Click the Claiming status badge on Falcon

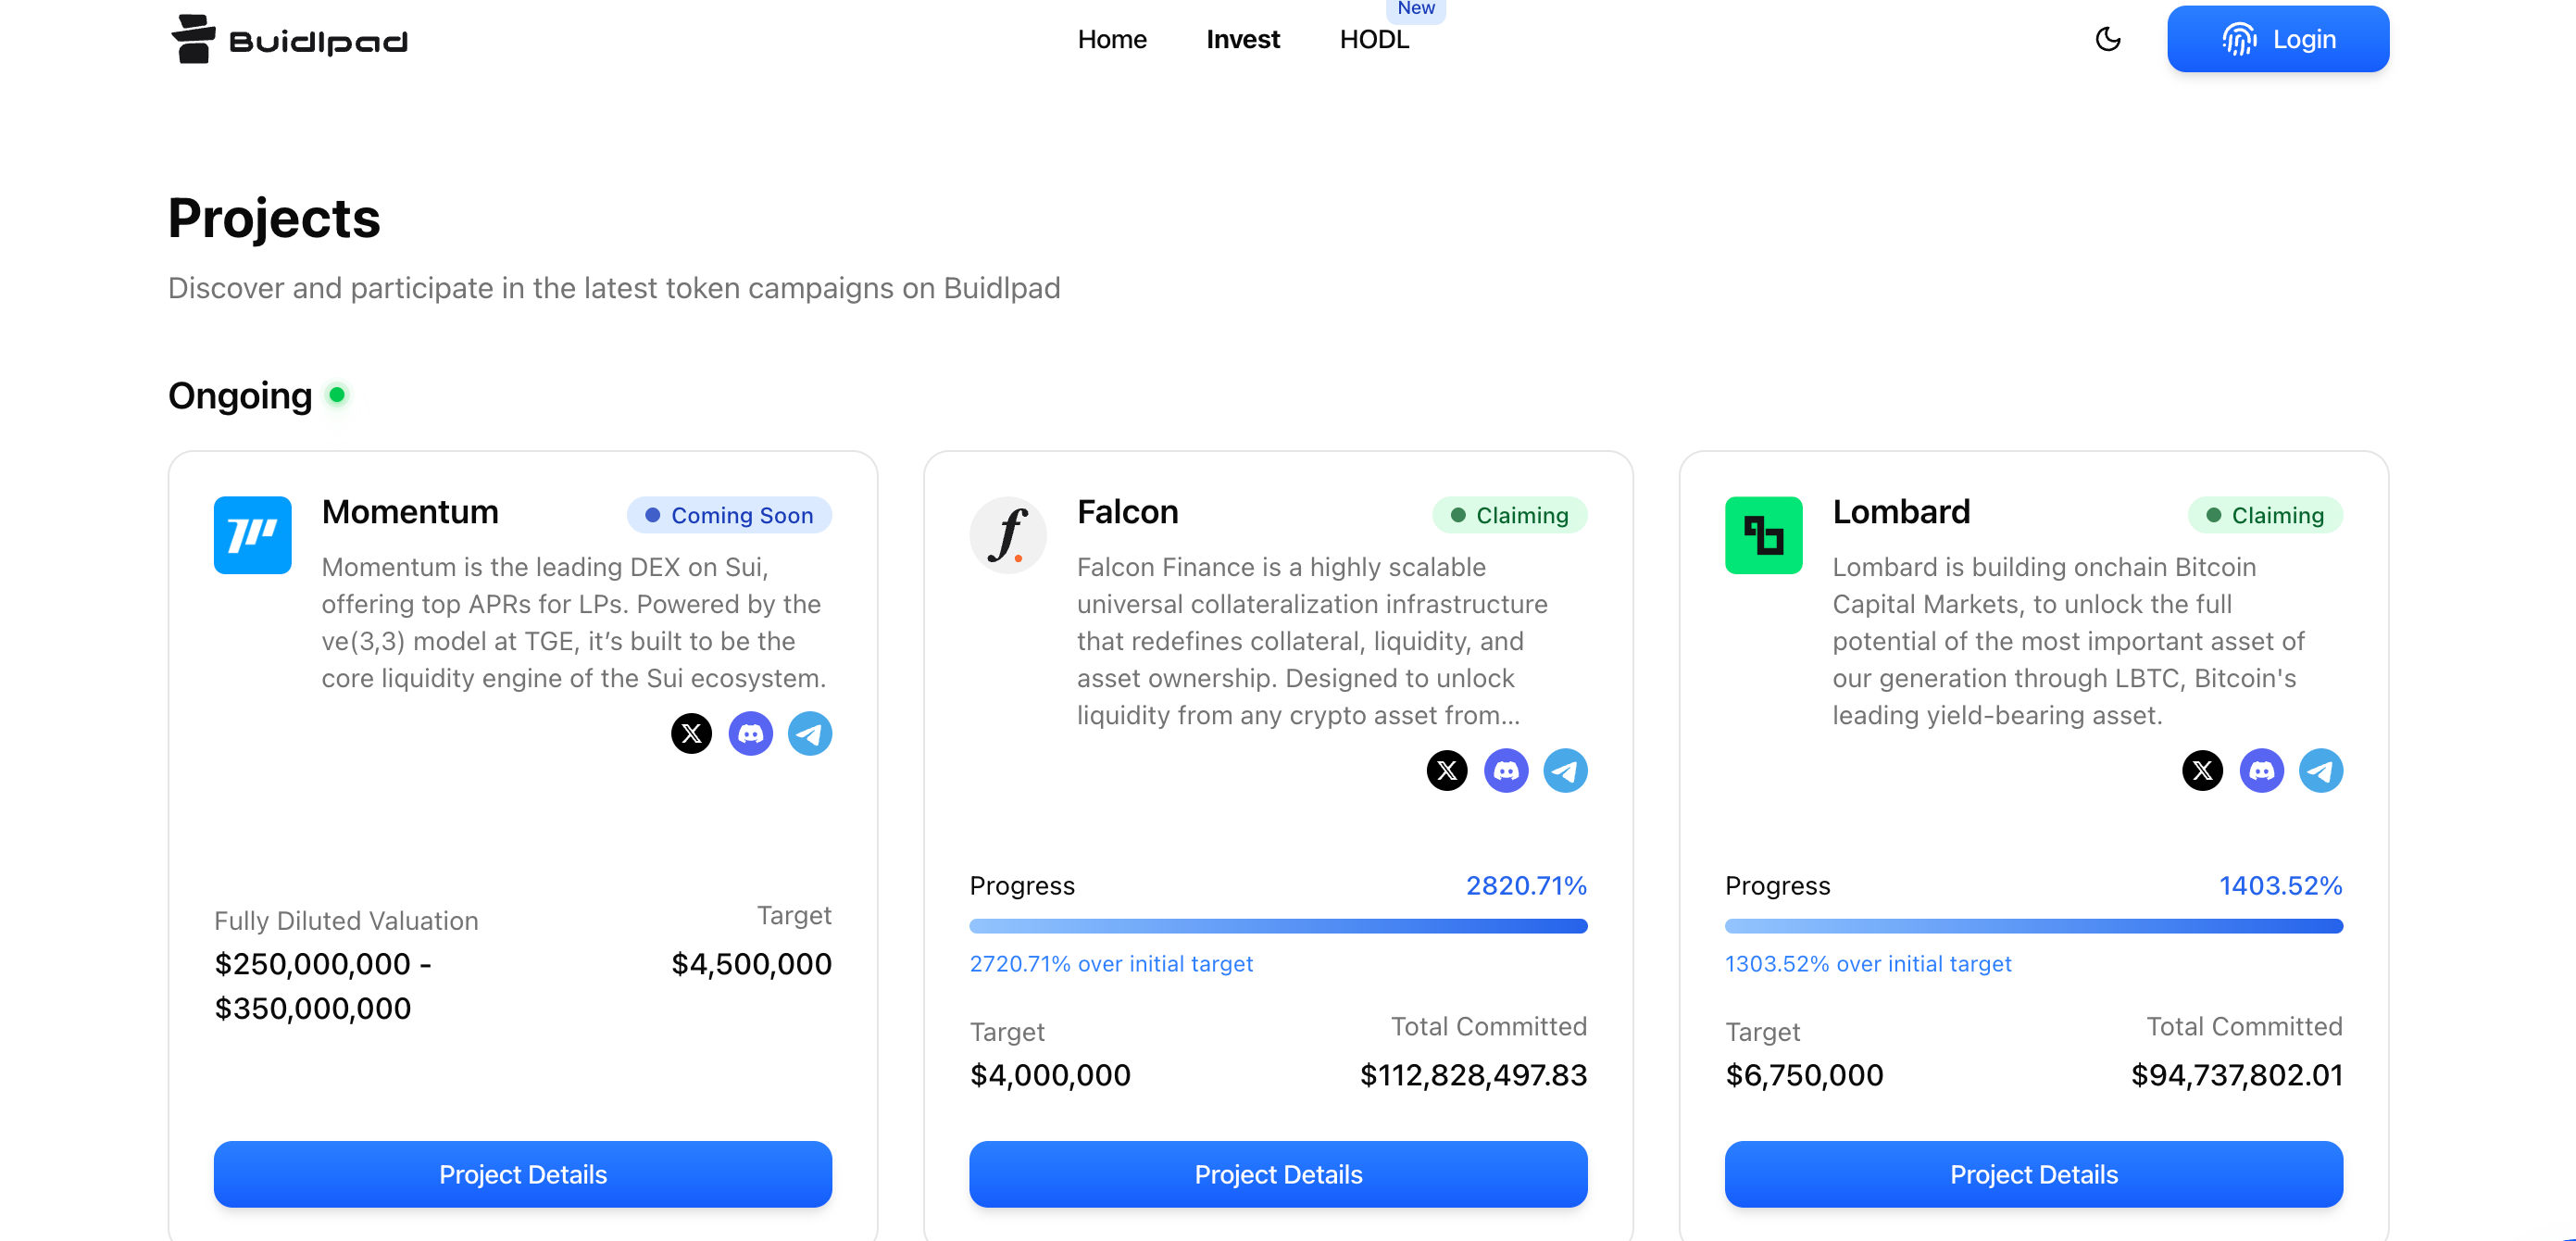pyautogui.click(x=1511, y=515)
